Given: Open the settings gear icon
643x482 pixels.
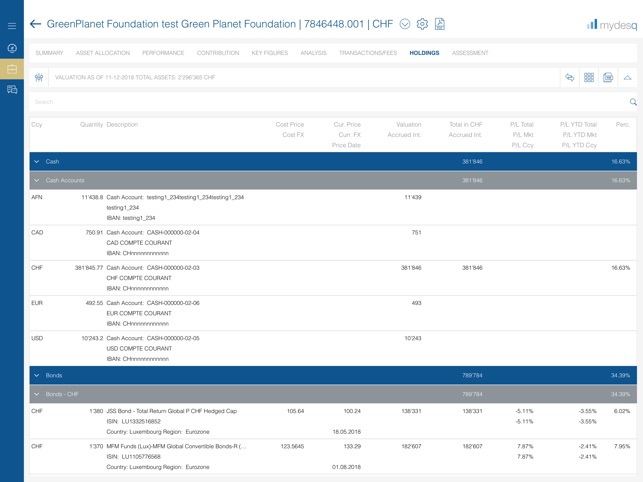Looking at the screenshot, I should click(422, 24).
